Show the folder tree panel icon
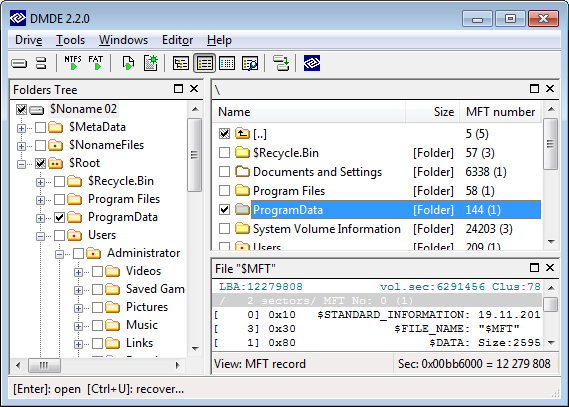The height and width of the screenshot is (407, 569). click(181, 63)
